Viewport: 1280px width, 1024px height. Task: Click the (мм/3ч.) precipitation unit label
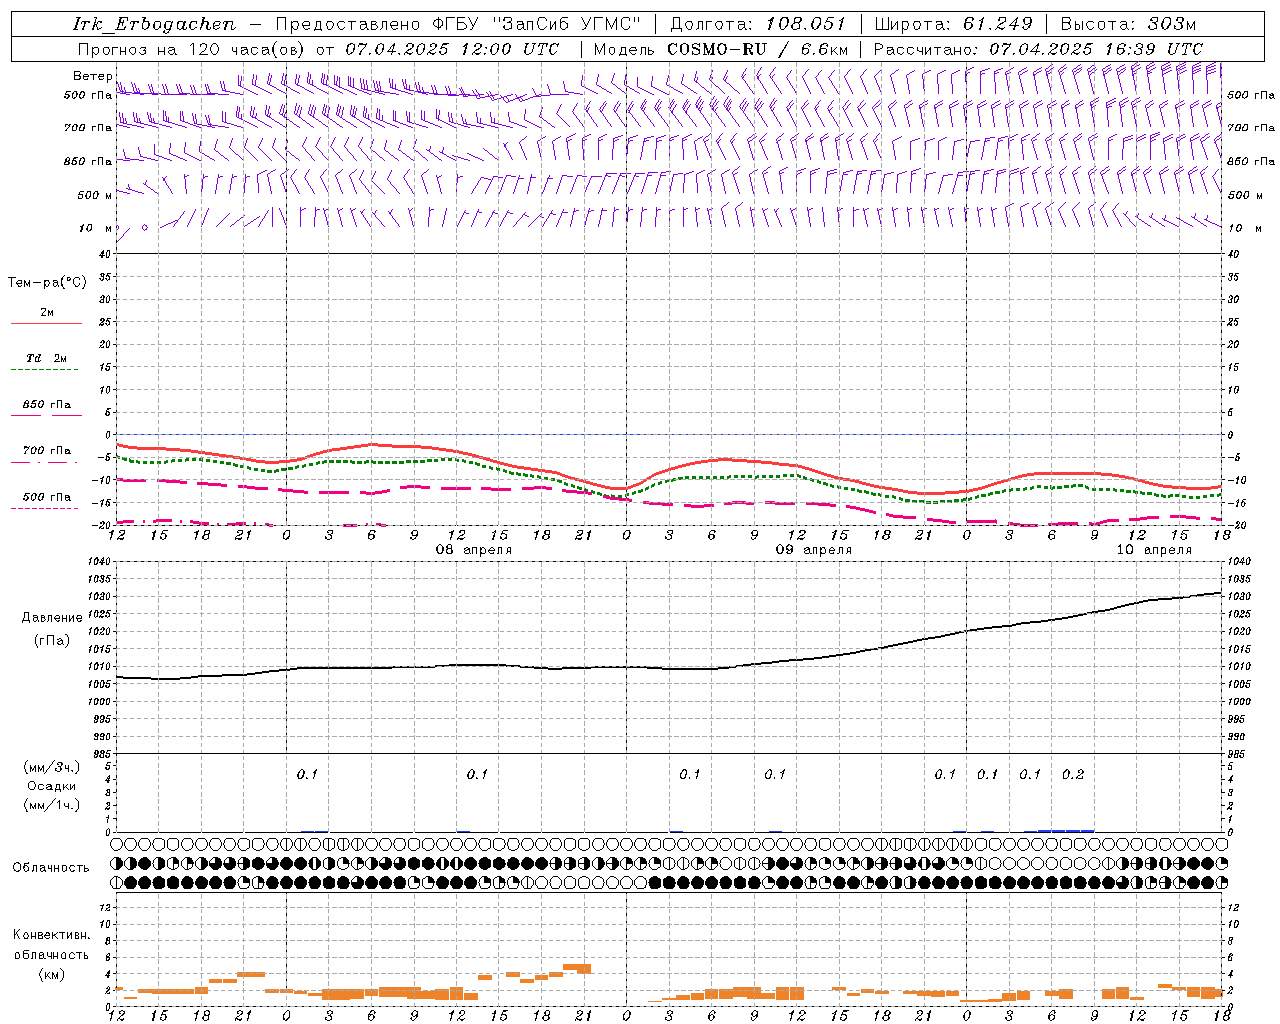click(x=52, y=767)
